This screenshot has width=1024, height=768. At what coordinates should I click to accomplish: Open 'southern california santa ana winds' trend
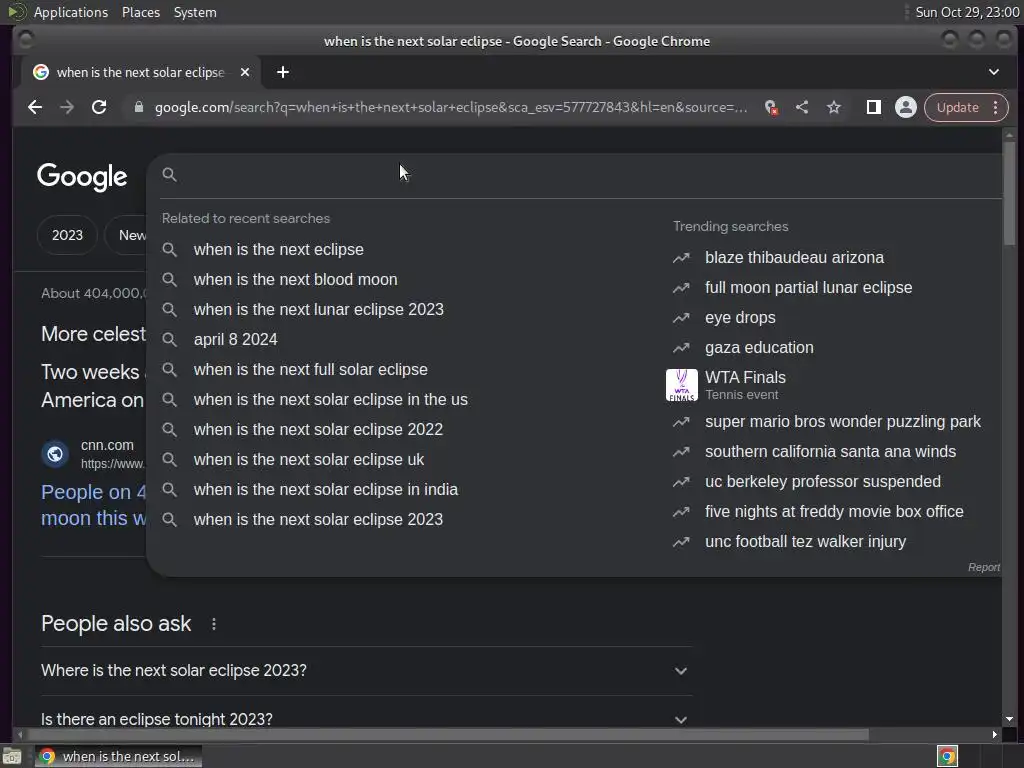click(x=830, y=452)
